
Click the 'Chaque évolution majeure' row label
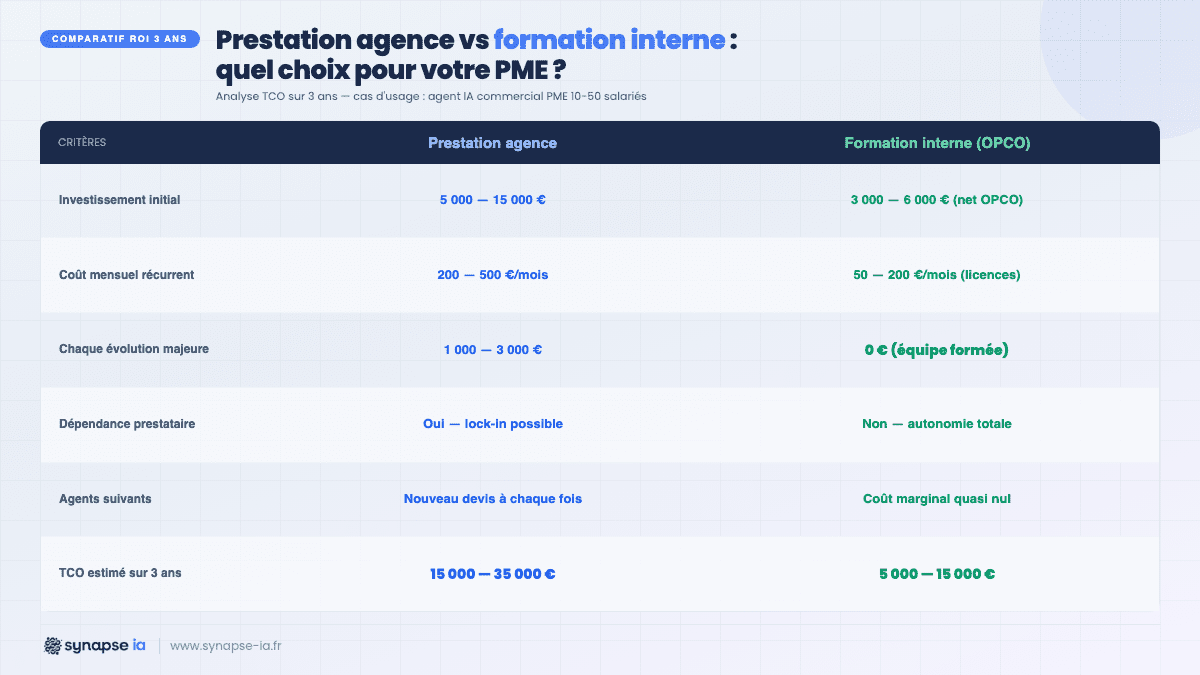(x=134, y=349)
